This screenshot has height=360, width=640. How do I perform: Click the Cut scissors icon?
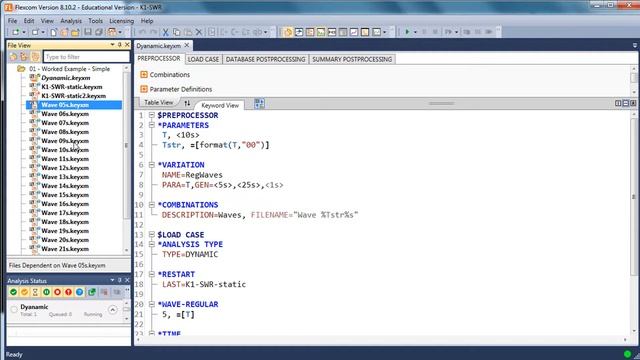[x=165, y=32]
